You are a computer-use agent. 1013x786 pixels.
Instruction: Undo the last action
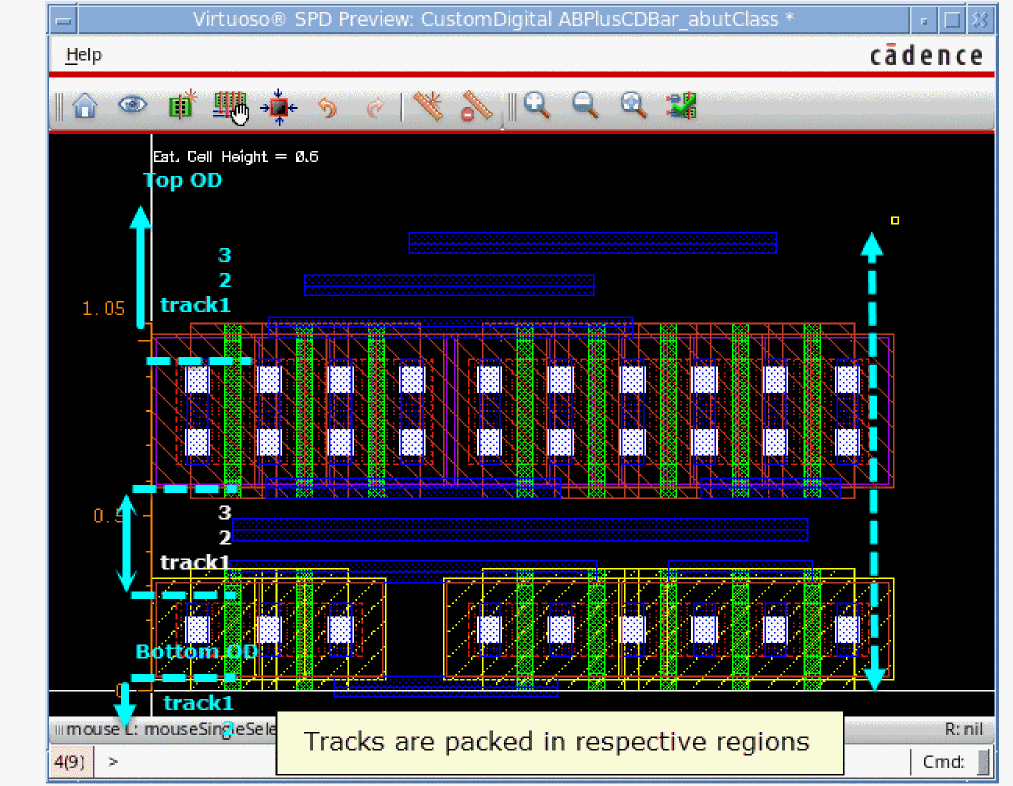click(x=328, y=107)
